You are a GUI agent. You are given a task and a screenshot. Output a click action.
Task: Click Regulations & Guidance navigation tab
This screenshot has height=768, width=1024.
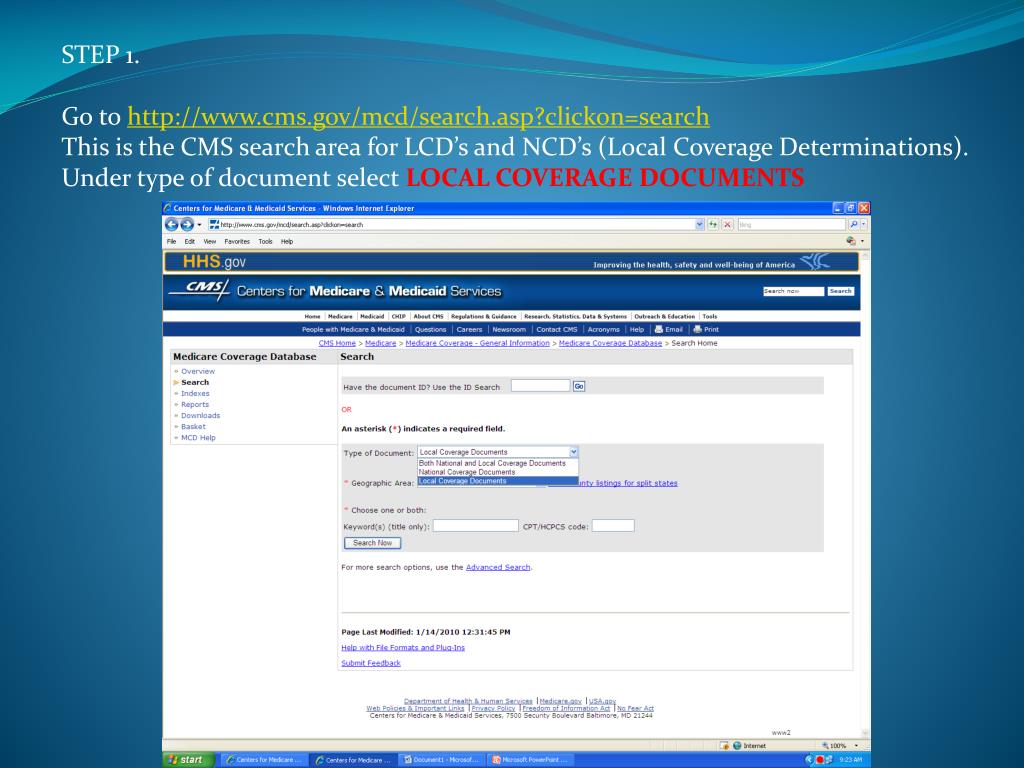click(x=484, y=317)
